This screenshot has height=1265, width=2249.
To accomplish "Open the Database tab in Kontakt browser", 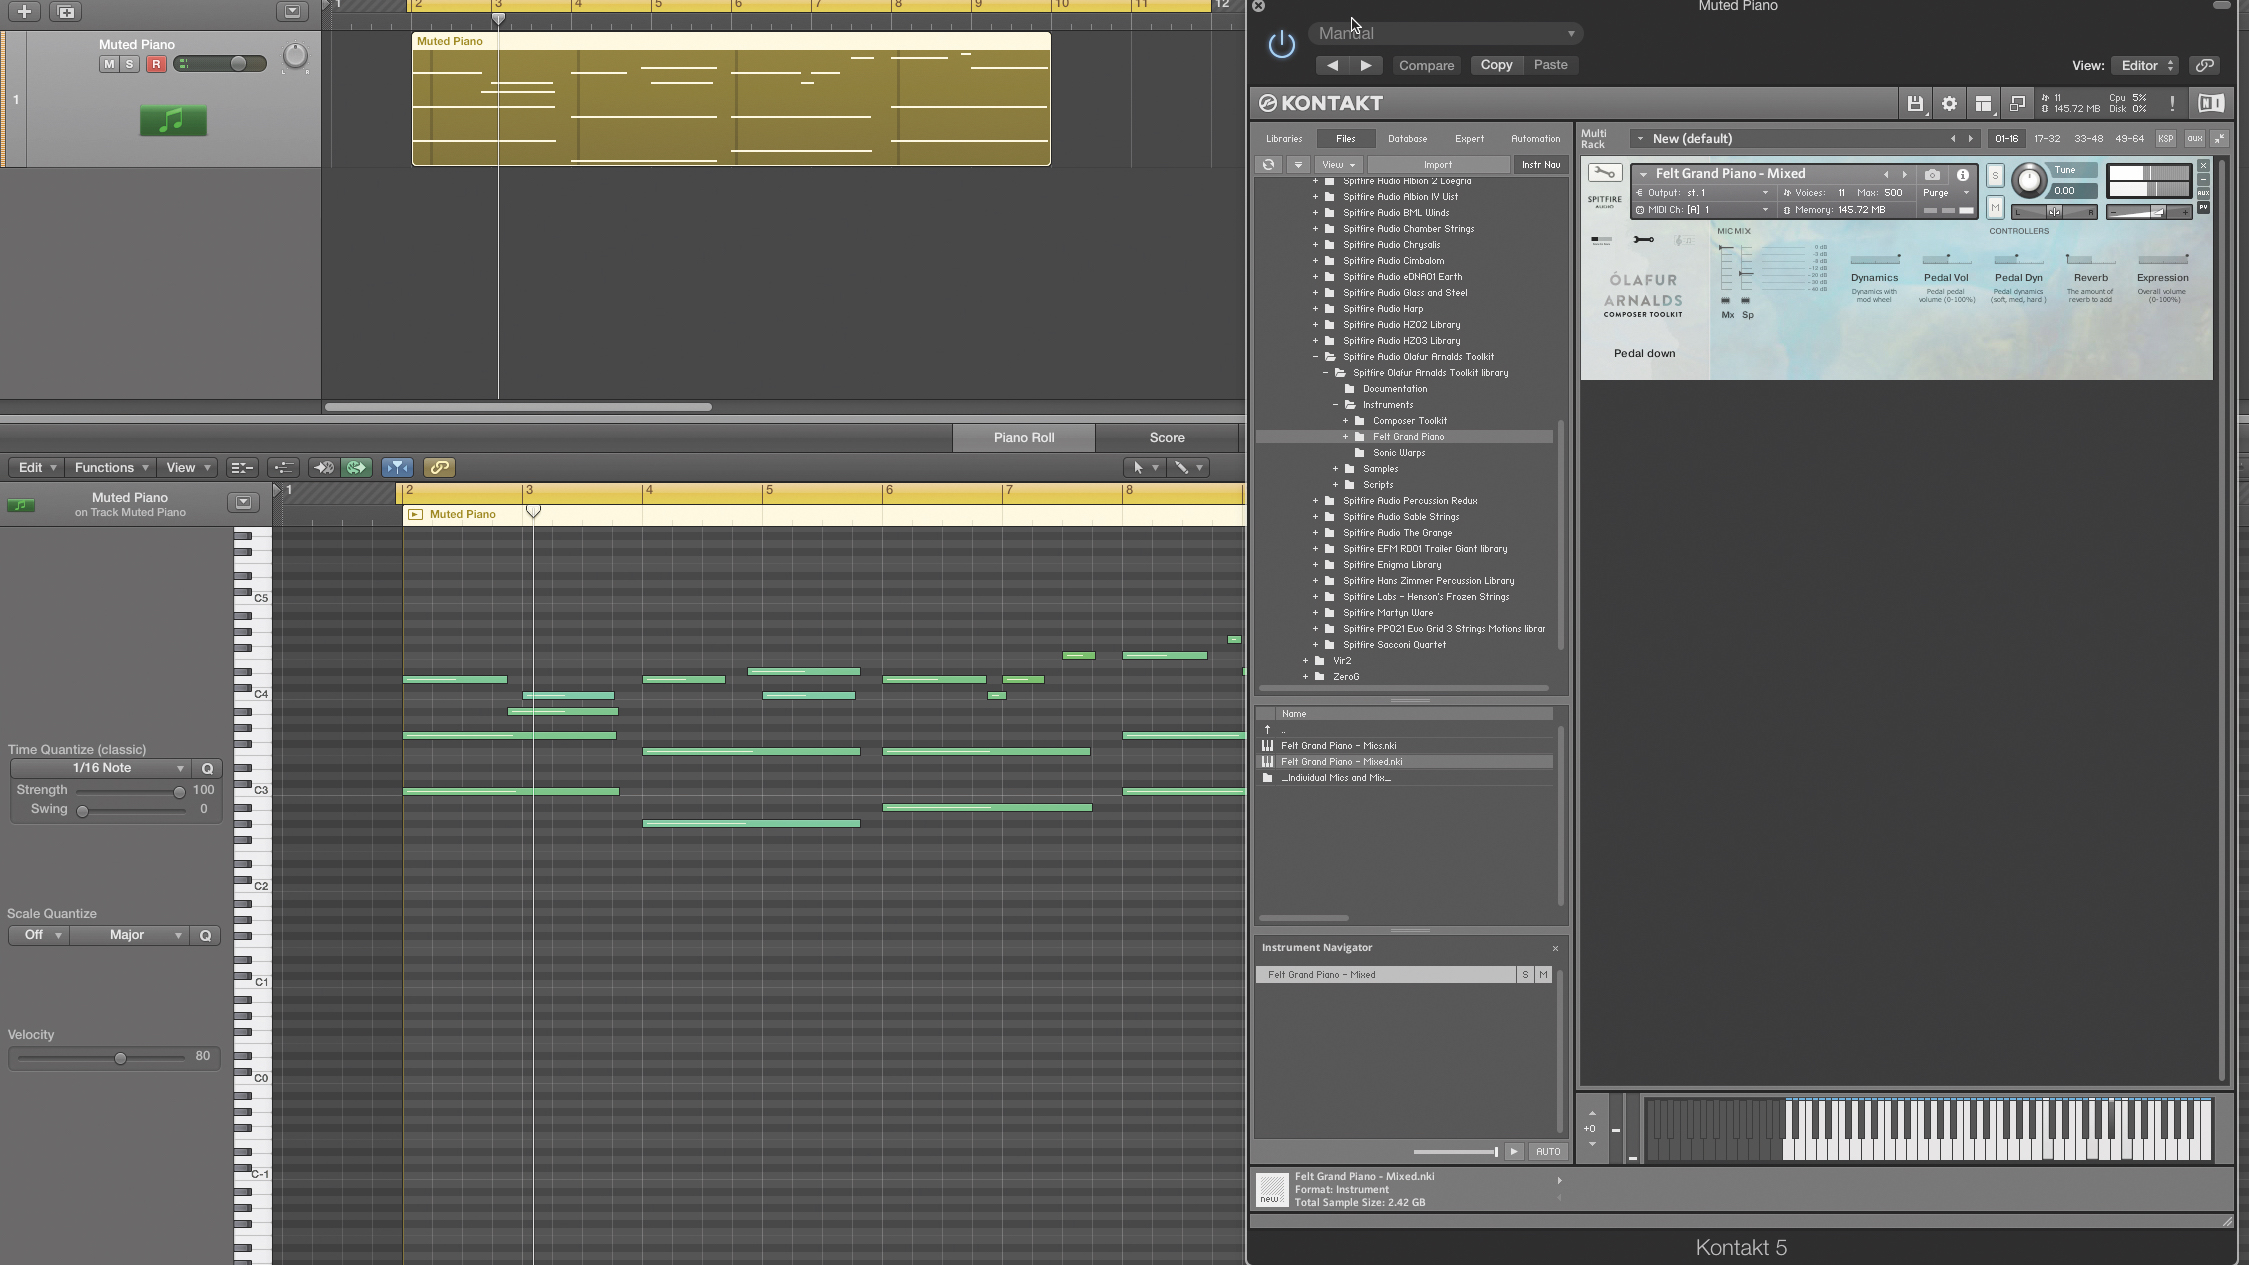I will coord(1407,139).
